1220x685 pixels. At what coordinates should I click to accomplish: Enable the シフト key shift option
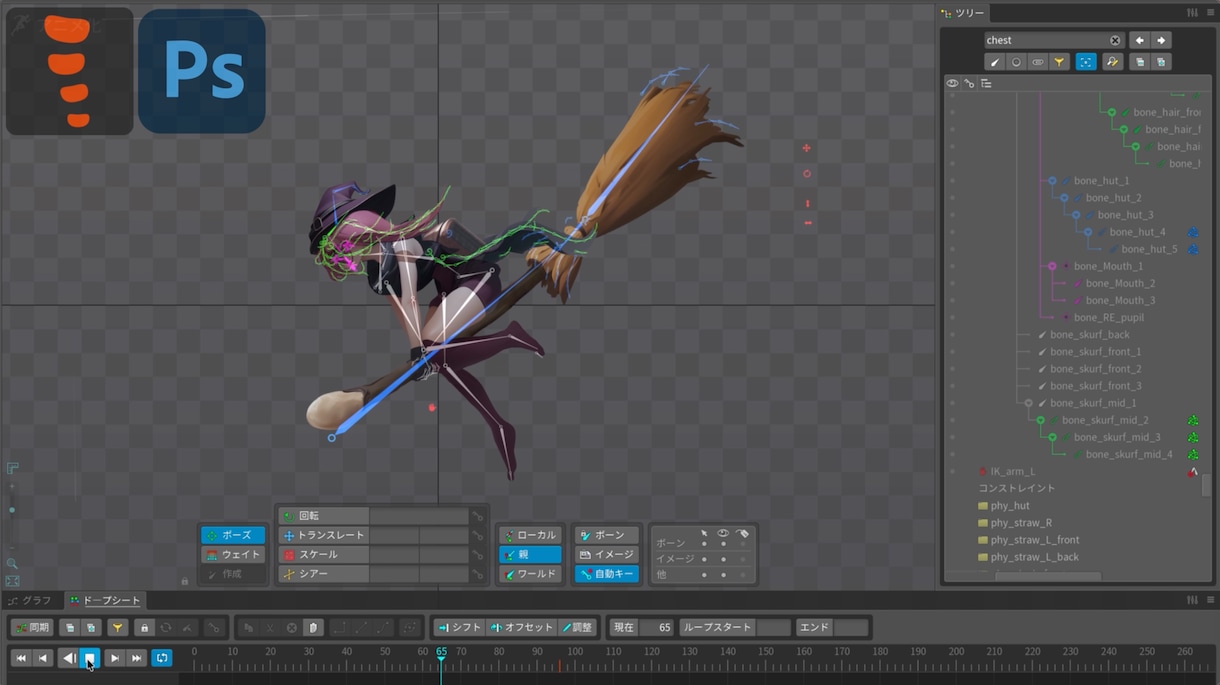pos(460,628)
